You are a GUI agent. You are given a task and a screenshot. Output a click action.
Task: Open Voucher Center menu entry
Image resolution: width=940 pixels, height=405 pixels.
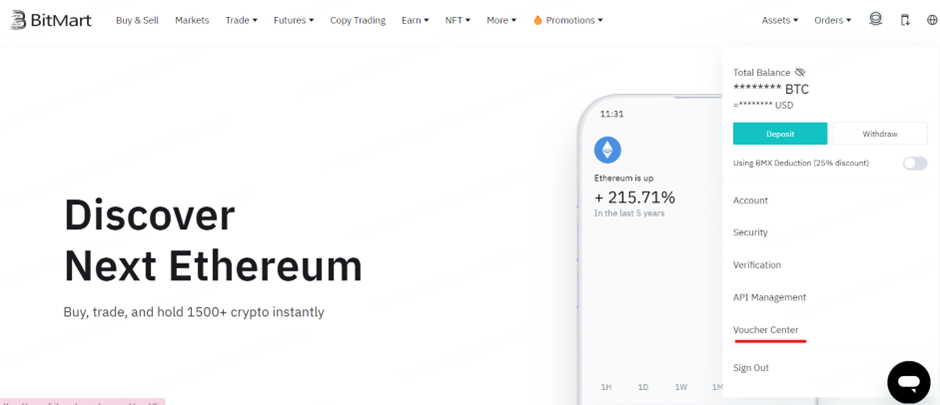766,330
